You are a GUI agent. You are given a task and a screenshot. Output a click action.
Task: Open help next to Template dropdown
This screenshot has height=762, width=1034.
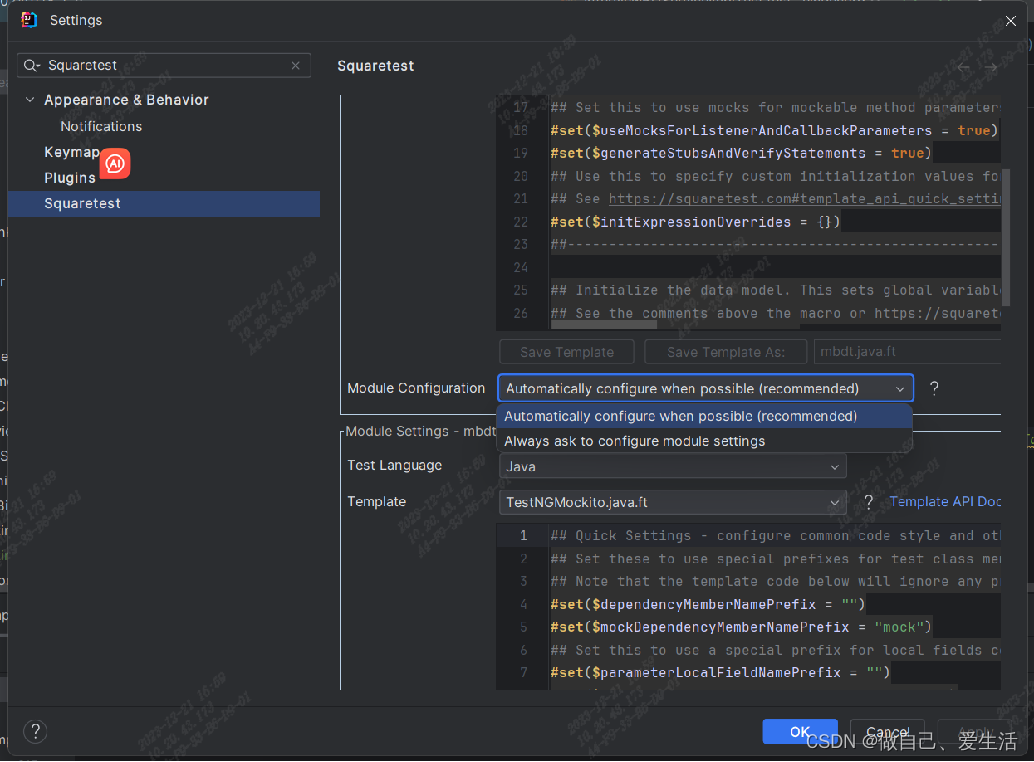tap(868, 502)
